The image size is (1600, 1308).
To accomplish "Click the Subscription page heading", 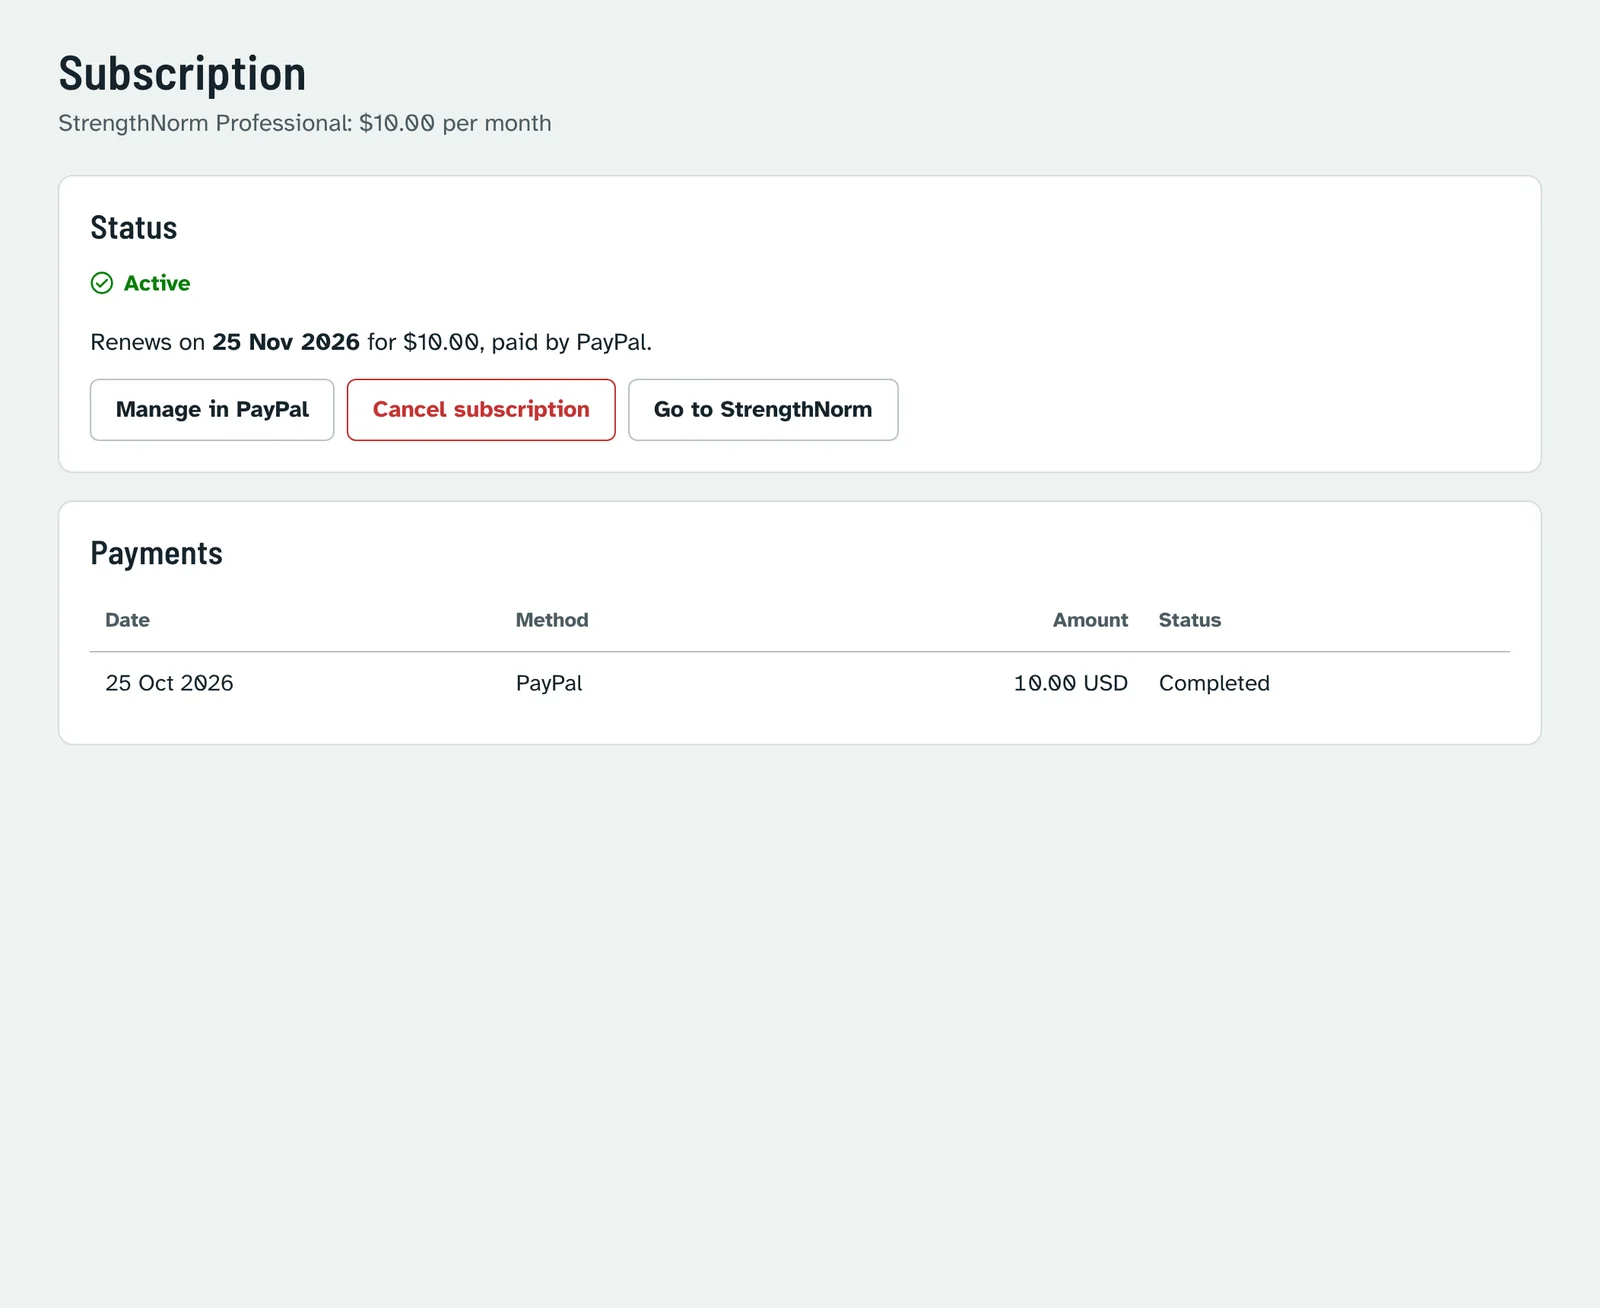I will (x=182, y=74).
